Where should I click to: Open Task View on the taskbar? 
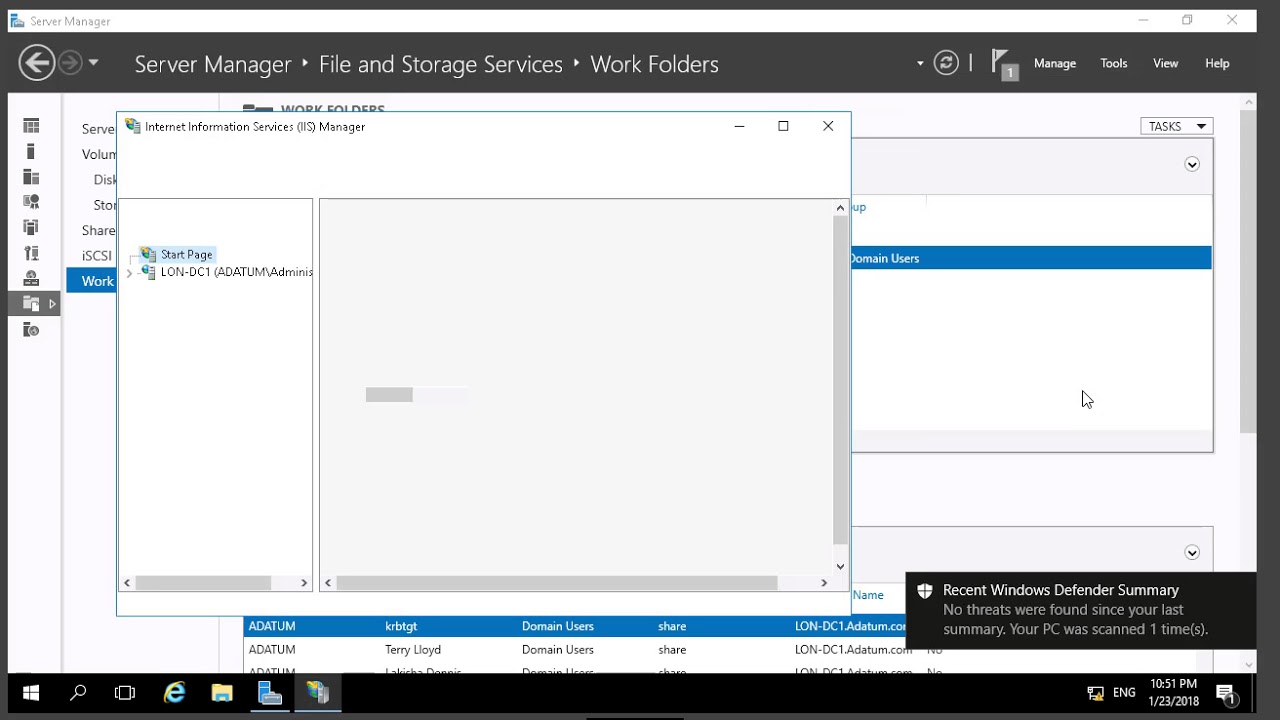125,692
